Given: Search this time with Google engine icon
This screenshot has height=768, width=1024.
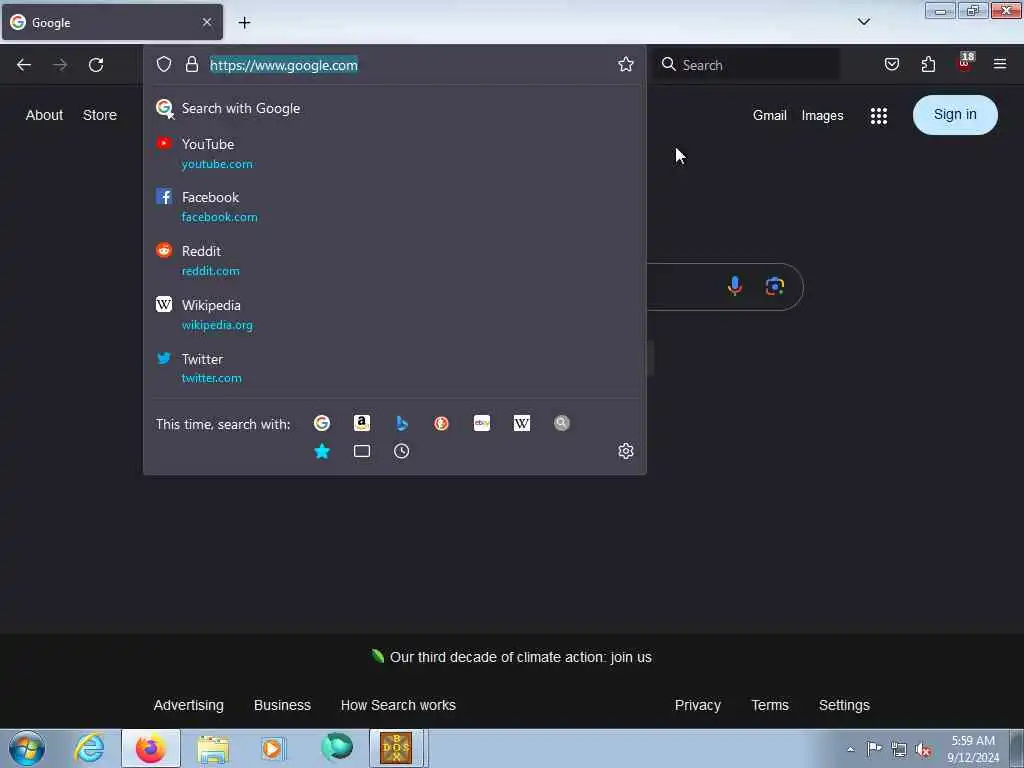Looking at the screenshot, I should point(322,423).
